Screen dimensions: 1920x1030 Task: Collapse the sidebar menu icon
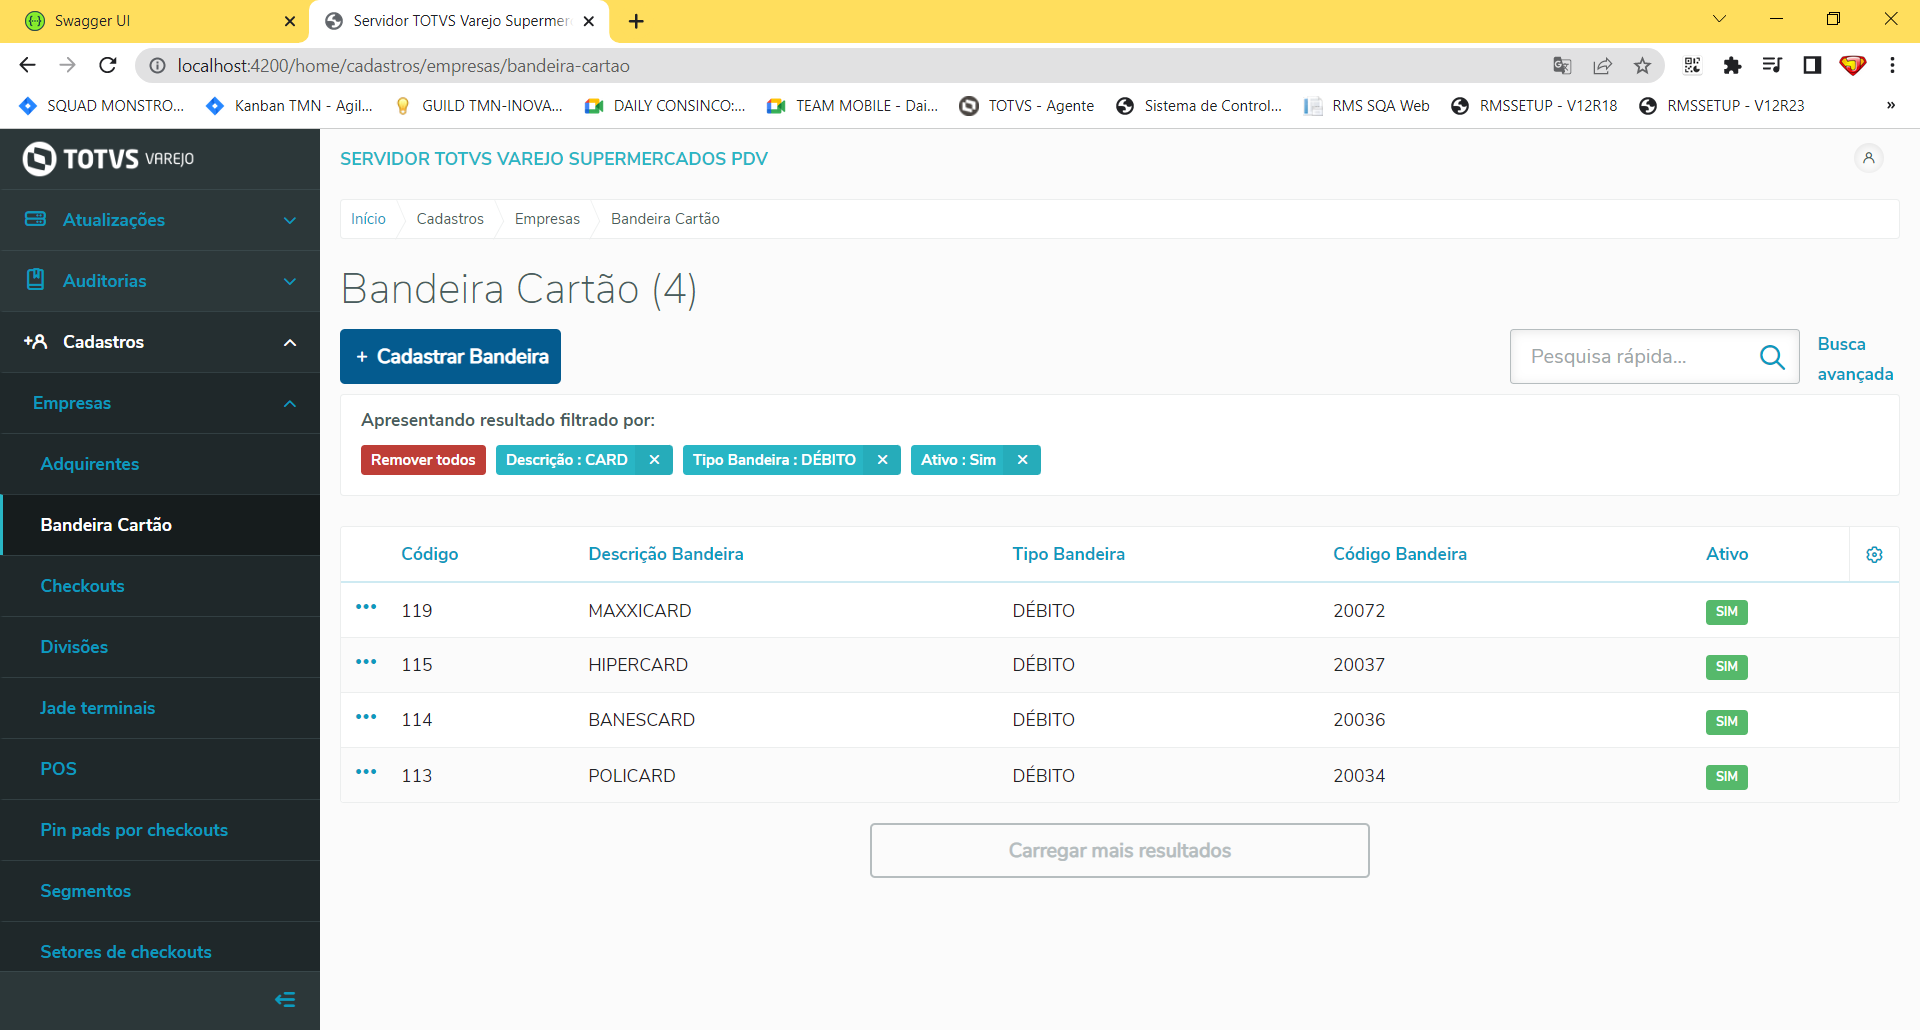(x=285, y=999)
